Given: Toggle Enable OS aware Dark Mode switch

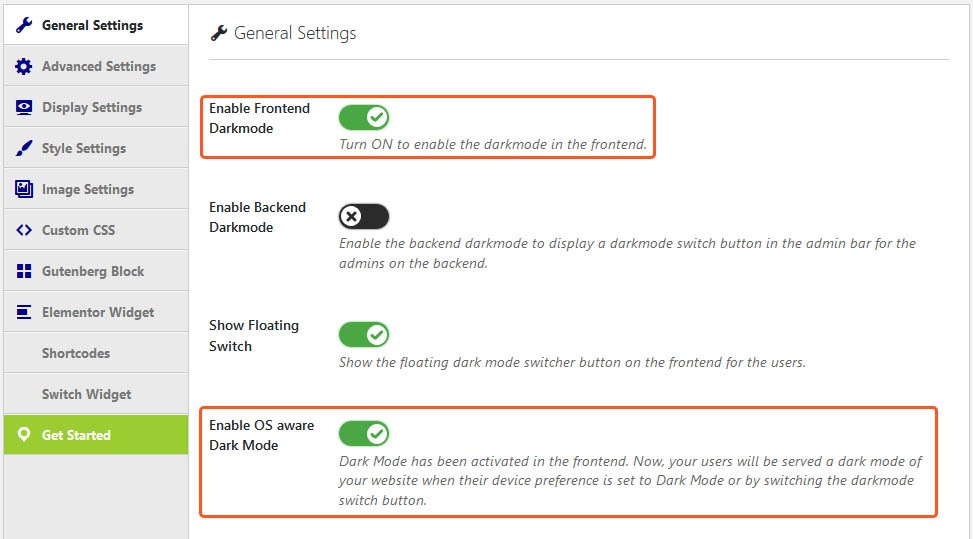Looking at the screenshot, I should (x=364, y=434).
